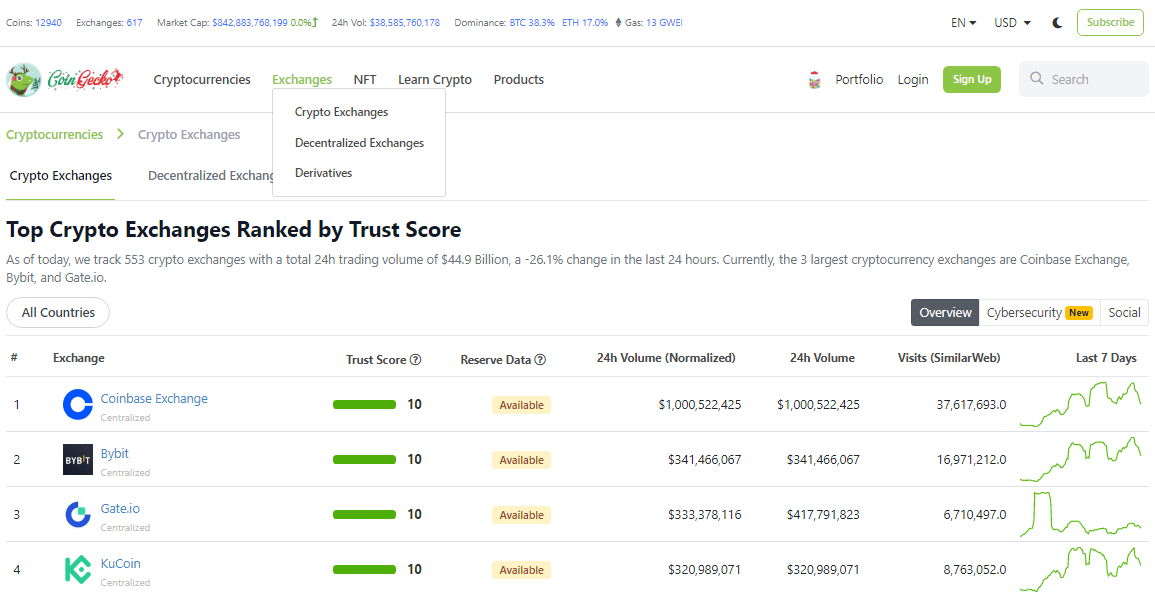The width and height of the screenshot is (1155, 595).
Task: Open the EN language dropdown
Action: pos(963,23)
